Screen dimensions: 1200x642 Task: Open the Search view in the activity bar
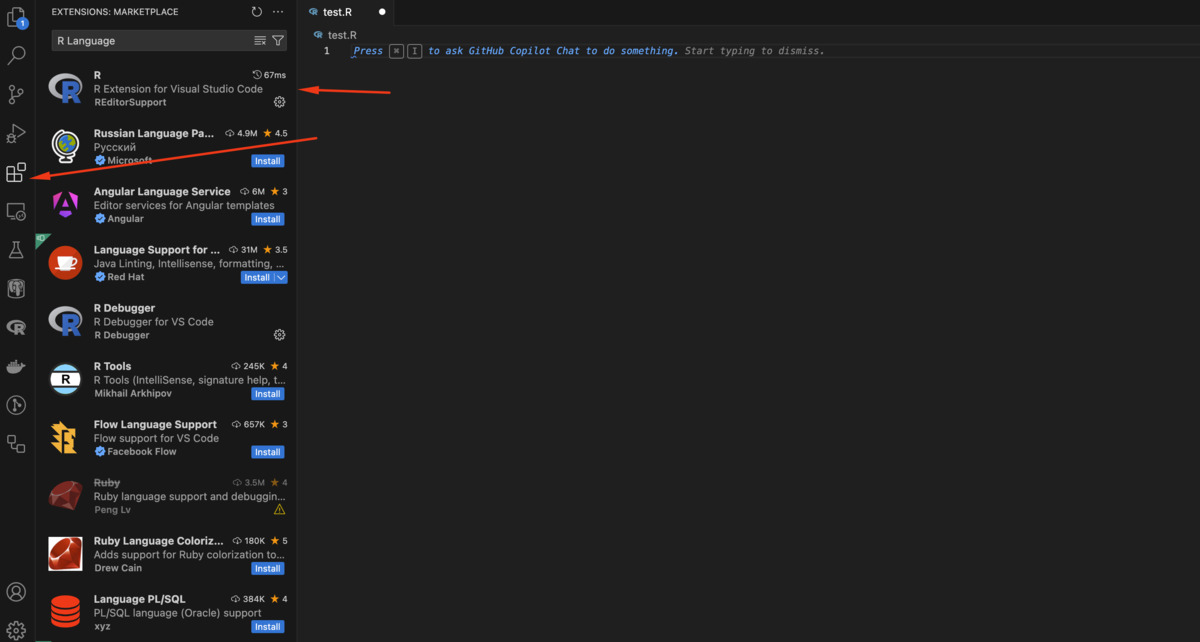click(15, 56)
